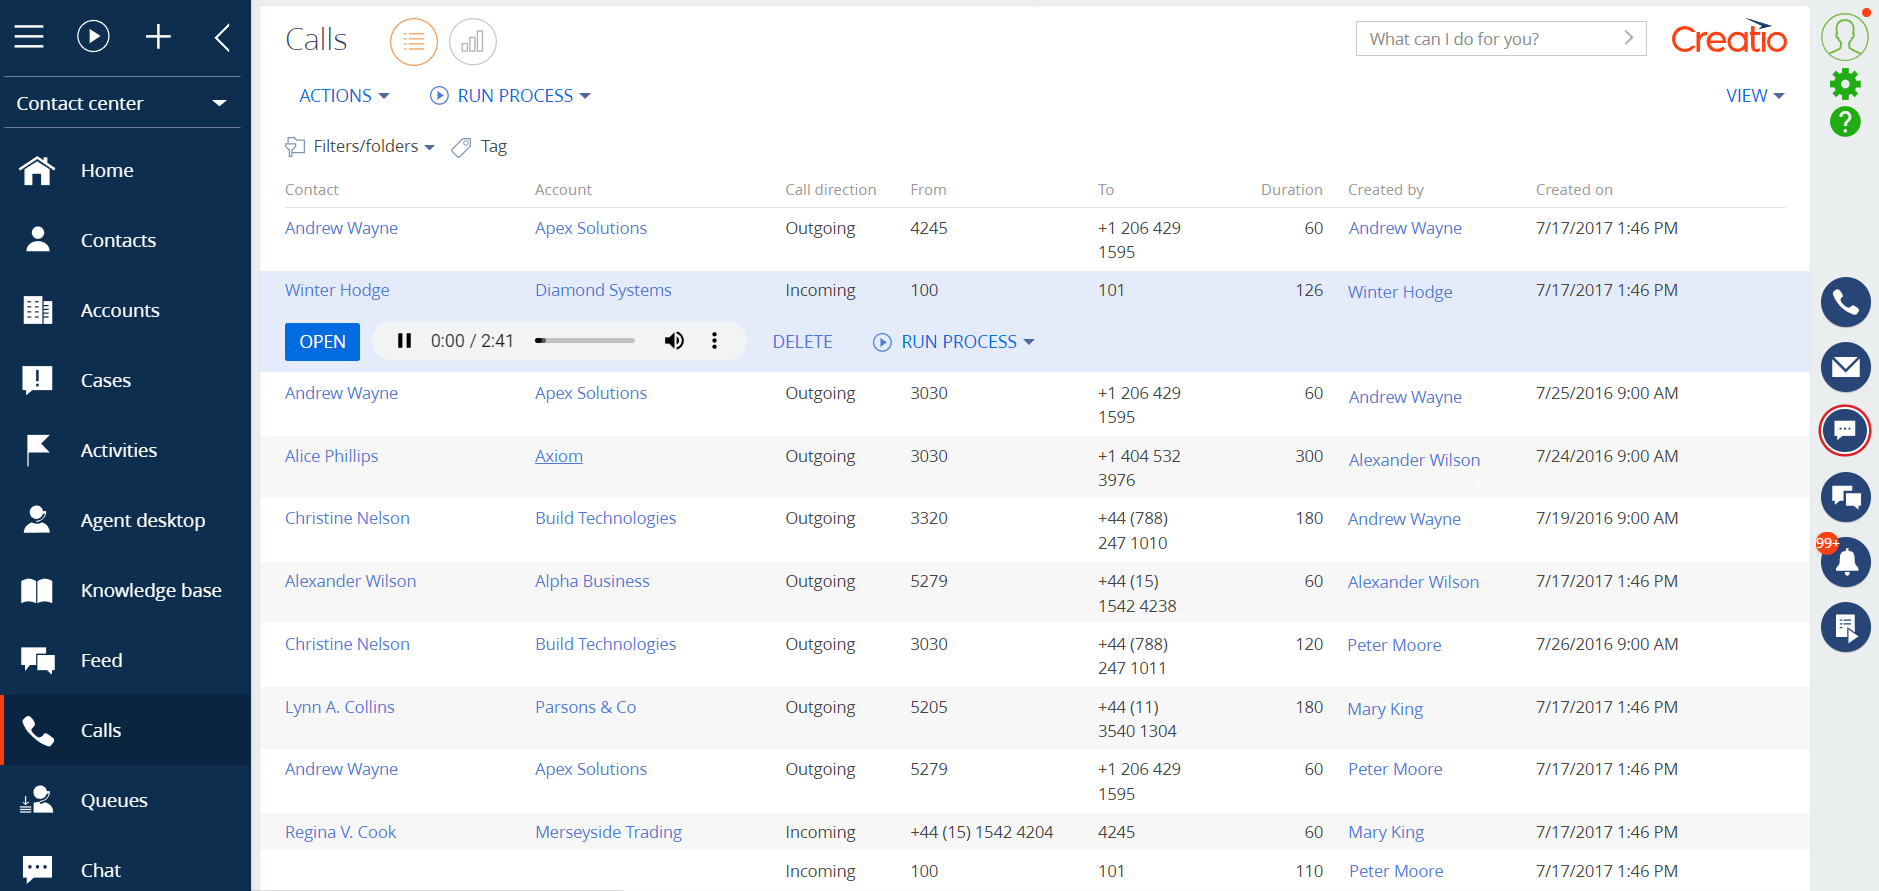Sort by the Call direction column header
1879x891 pixels.
(x=830, y=190)
